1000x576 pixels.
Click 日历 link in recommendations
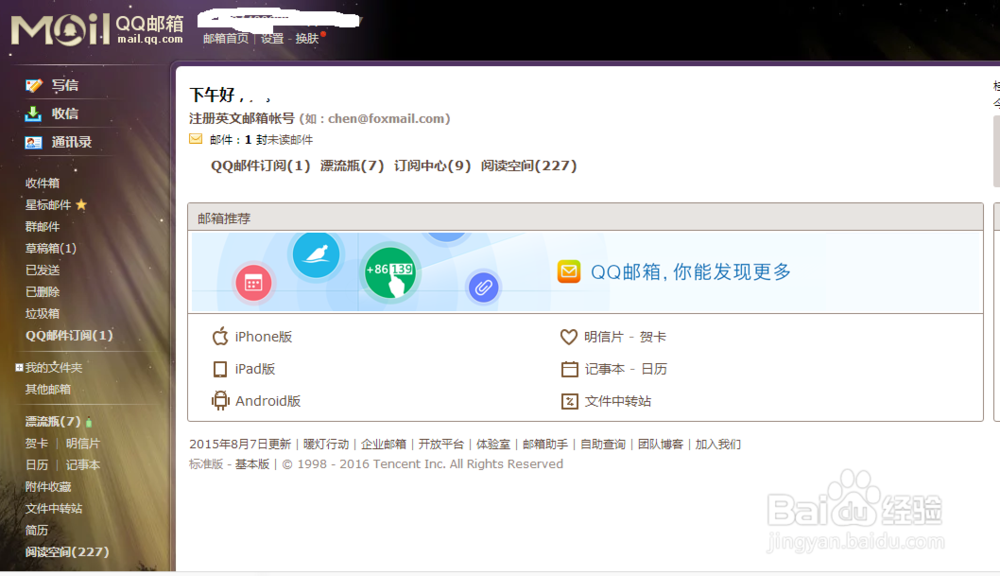tap(654, 369)
